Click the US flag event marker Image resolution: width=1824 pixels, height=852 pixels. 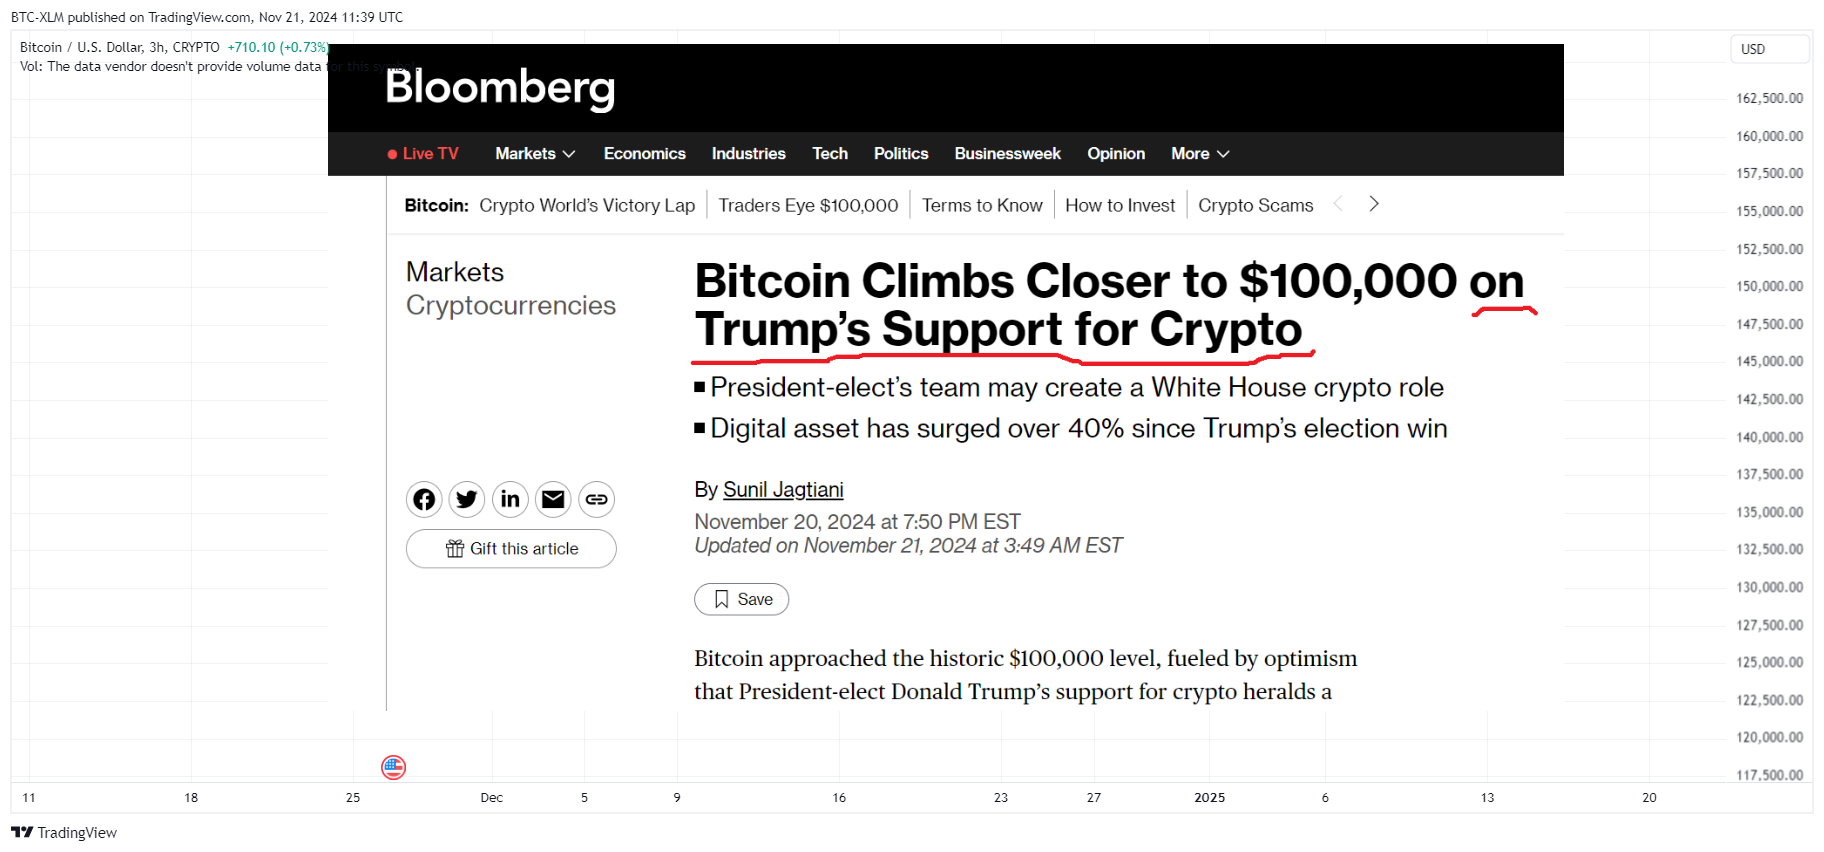394,767
